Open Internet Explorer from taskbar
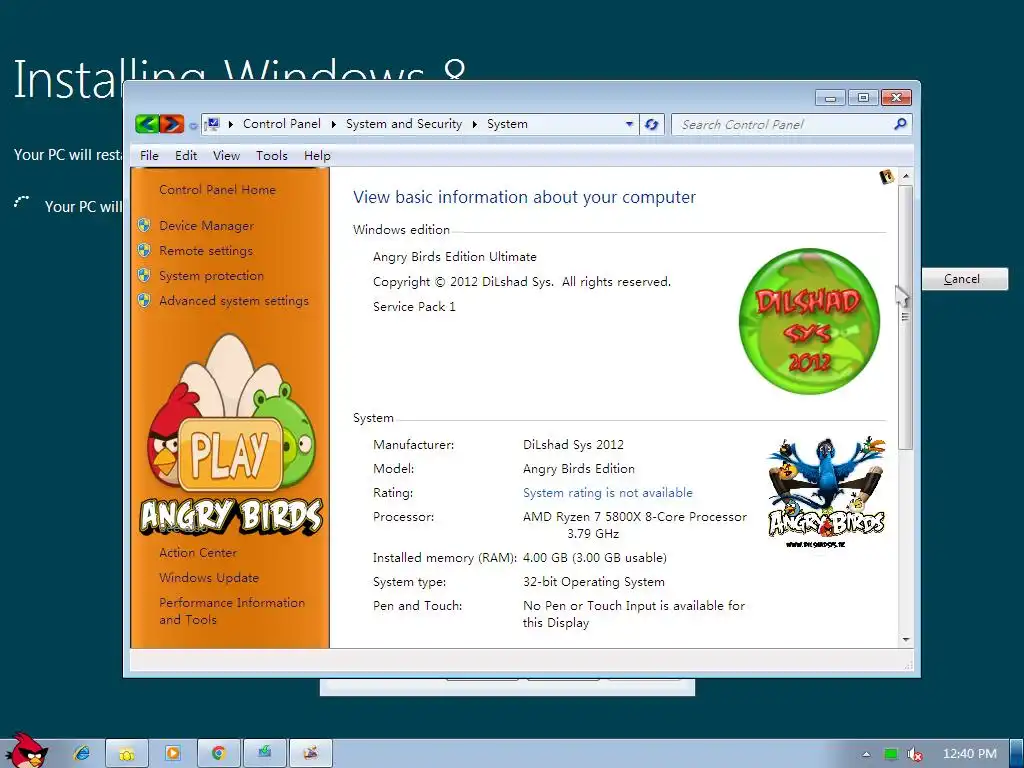 click(82, 753)
